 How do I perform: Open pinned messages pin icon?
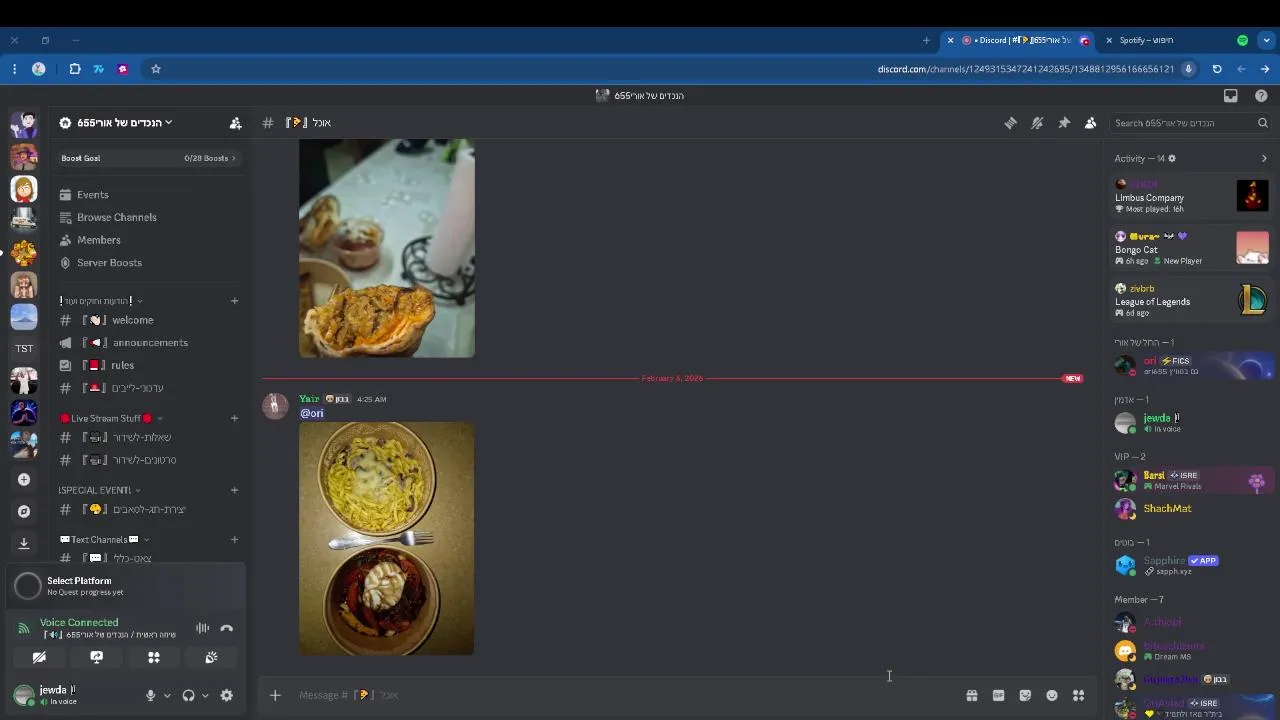(x=1064, y=123)
